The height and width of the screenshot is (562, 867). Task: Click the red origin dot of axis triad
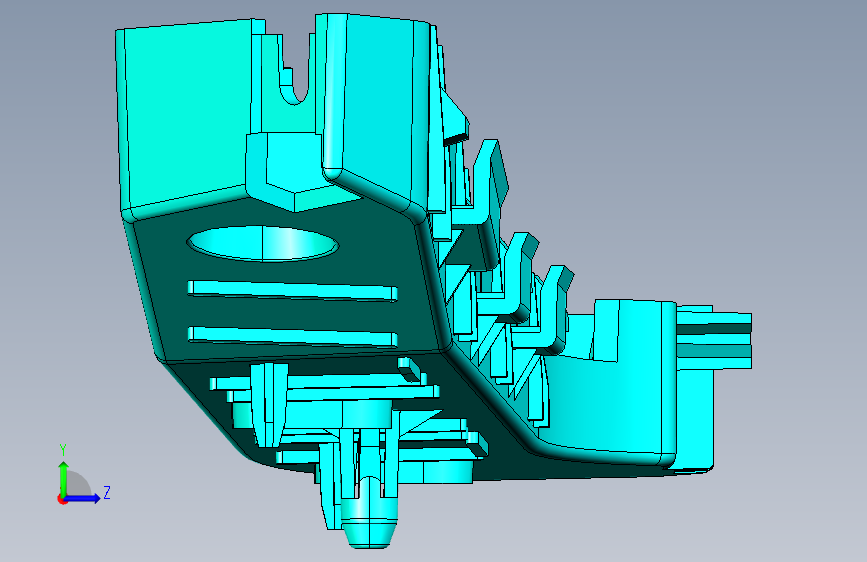(62, 499)
